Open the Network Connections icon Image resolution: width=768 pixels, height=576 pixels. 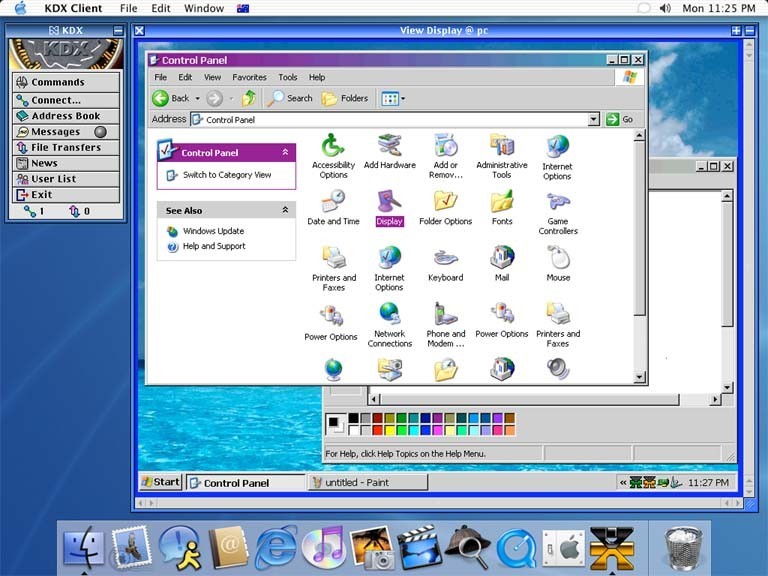click(x=389, y=325)
